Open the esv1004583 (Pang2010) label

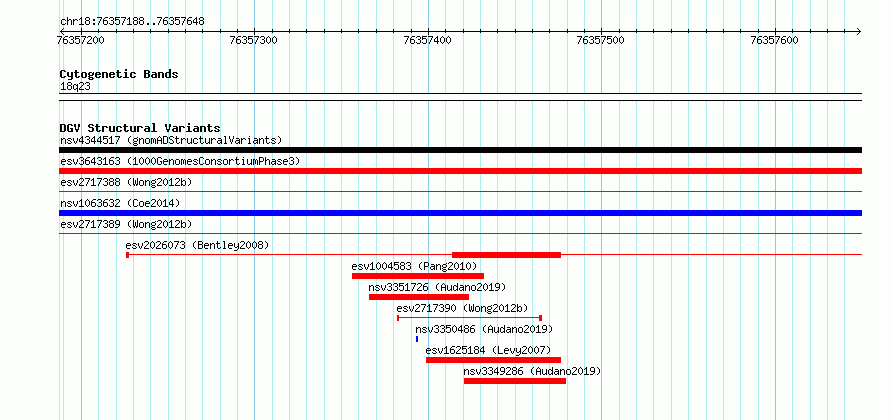(x=414, y=266)
